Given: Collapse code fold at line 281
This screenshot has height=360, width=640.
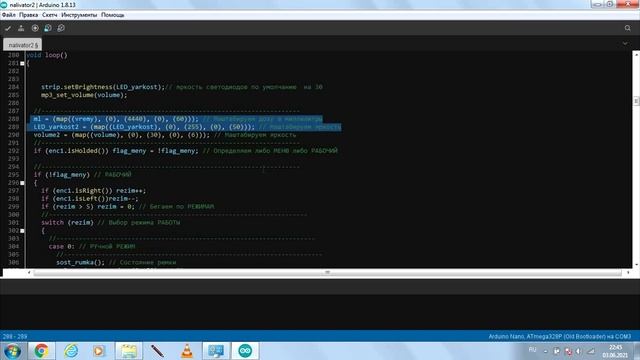Looking at the screenshot, I should [x=22, y=63].
